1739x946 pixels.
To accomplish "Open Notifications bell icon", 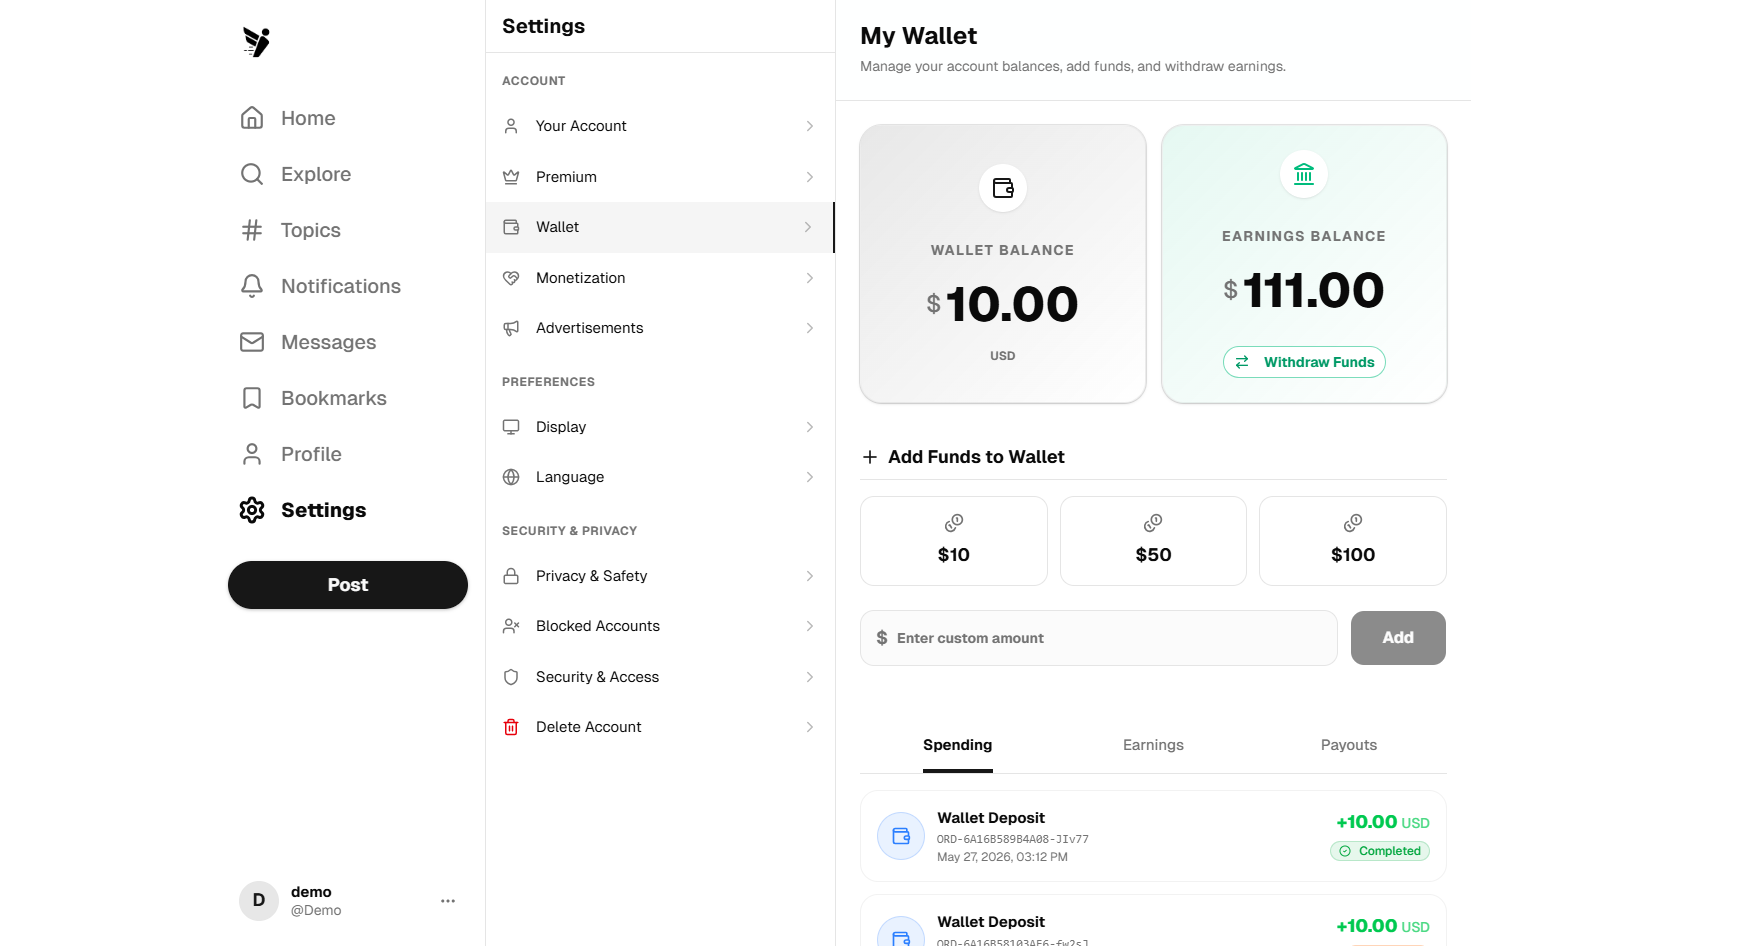I will 252,286.
